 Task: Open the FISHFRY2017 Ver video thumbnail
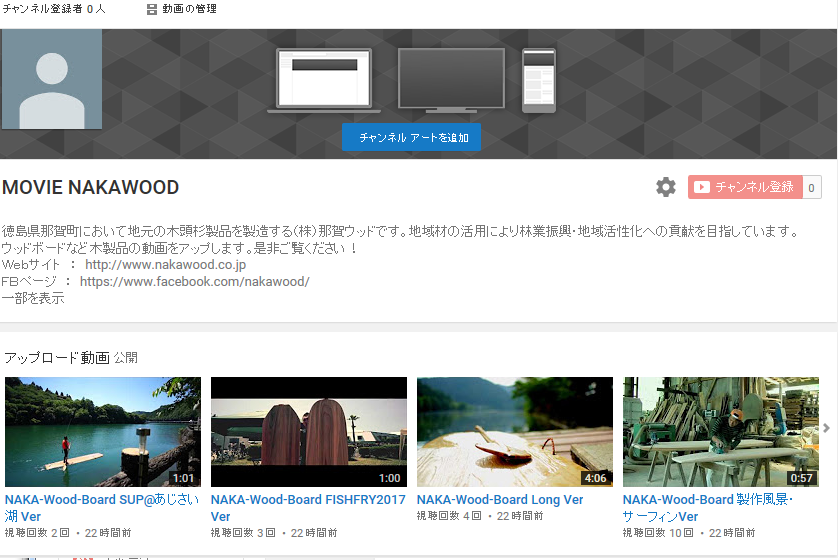(x=309, y=432)
